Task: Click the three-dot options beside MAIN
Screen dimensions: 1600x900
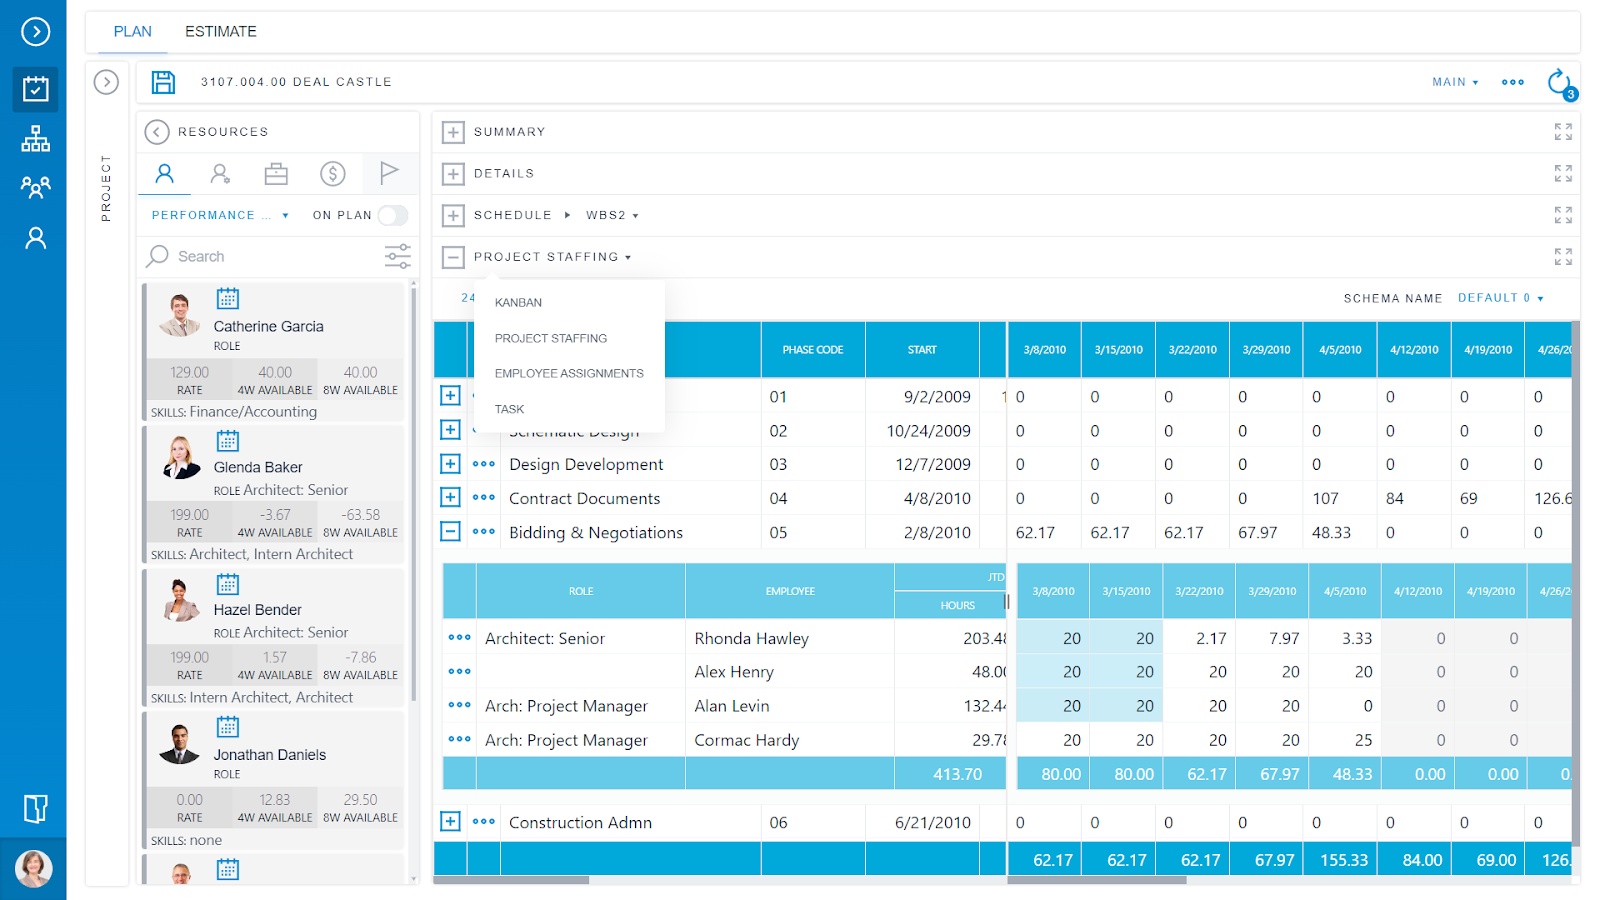Action: (1512, 82)
